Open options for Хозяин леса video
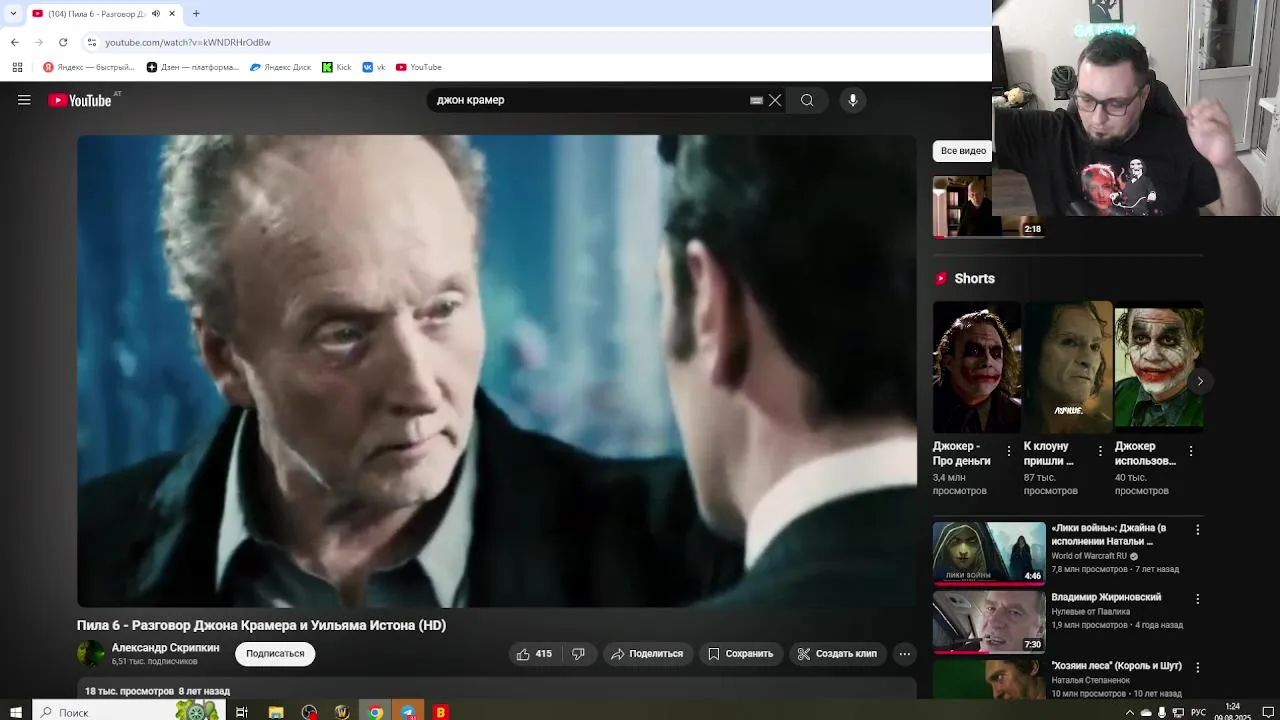 [x=1197, y=667]
